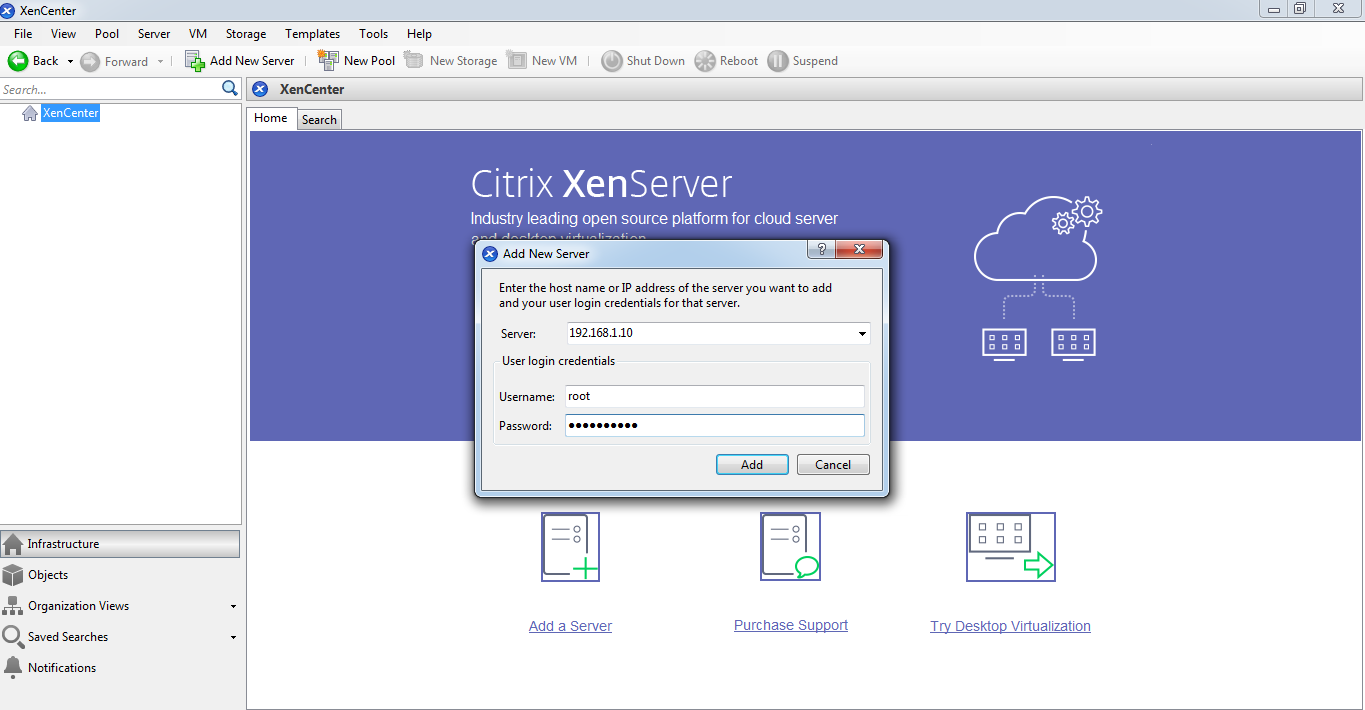Select the Notifications label
The height and width of the screenshot is (710, 1365).
pyautogui.click(x=62, y=668)
